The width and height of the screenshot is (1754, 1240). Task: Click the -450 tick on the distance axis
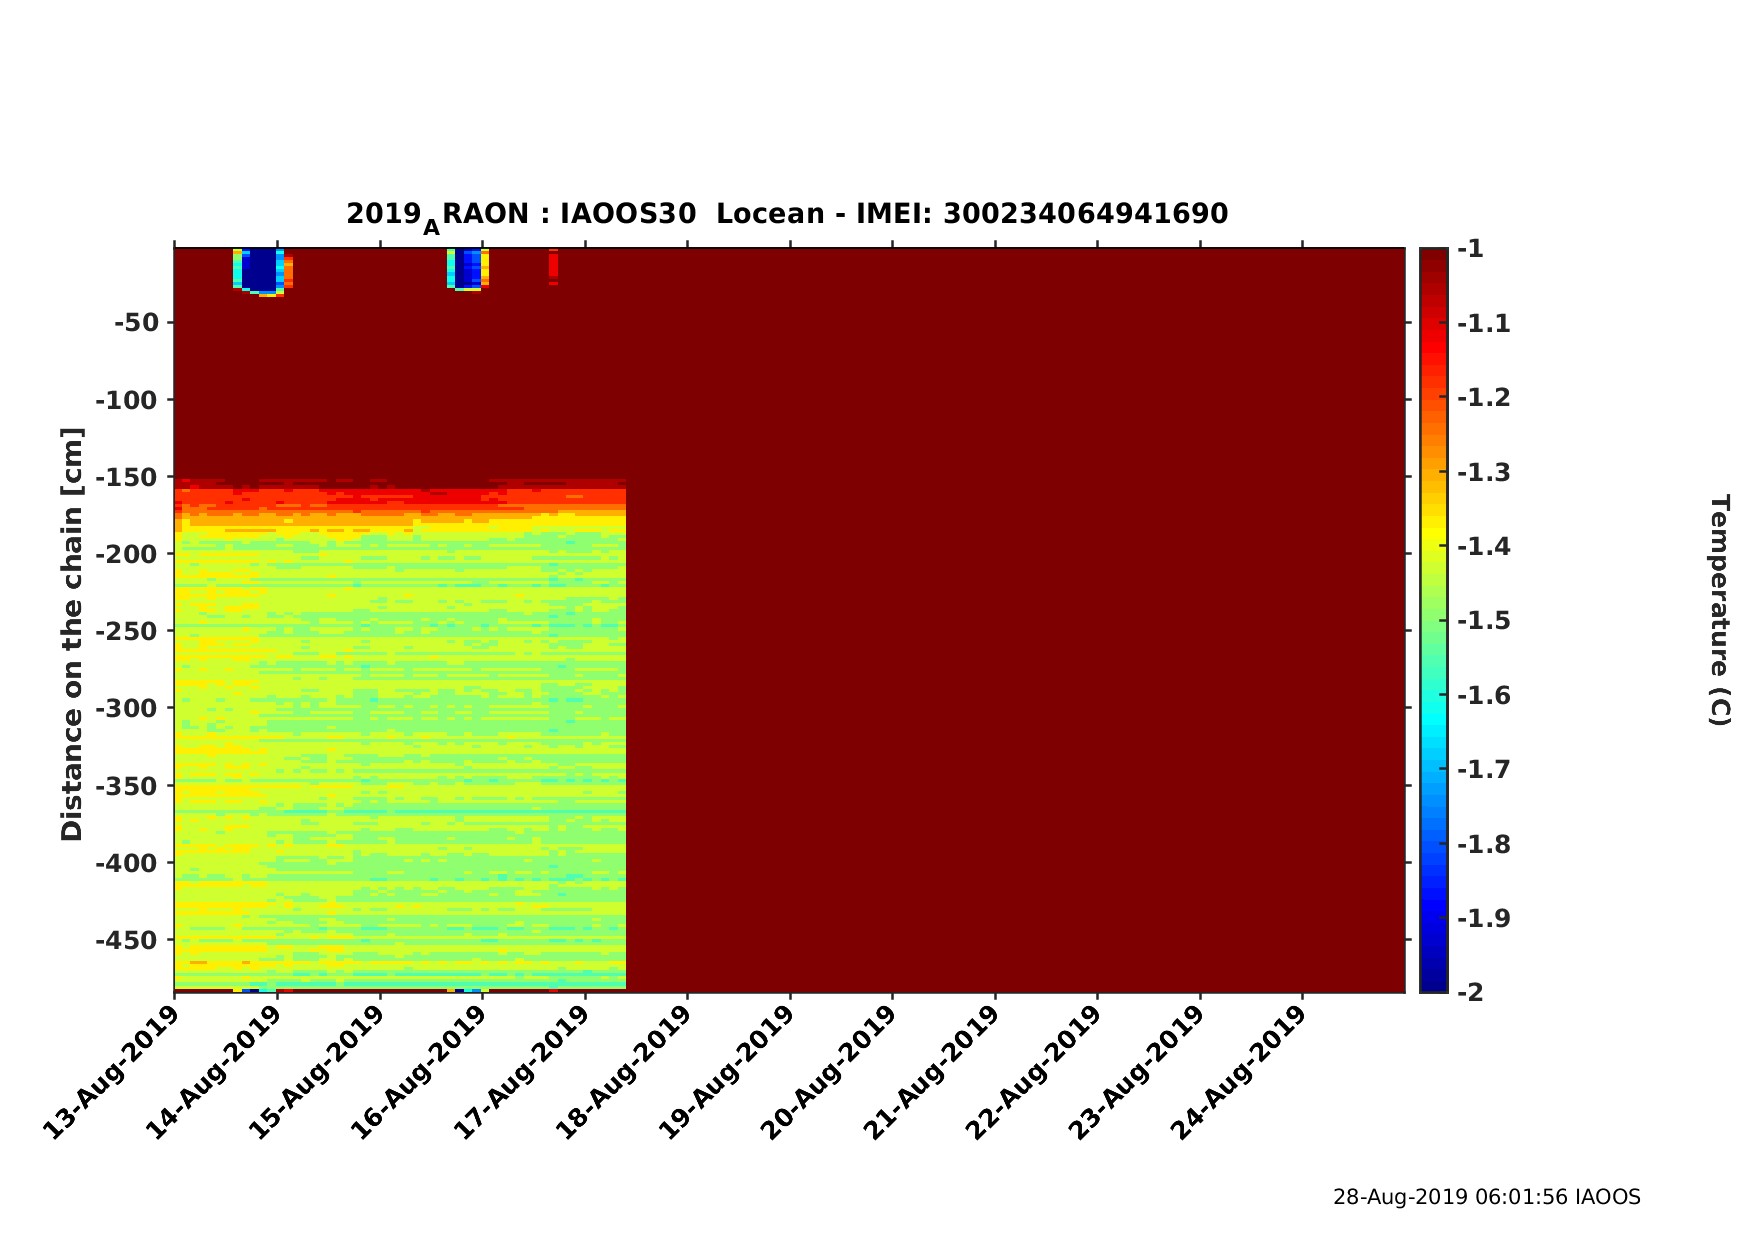[128, 940]
